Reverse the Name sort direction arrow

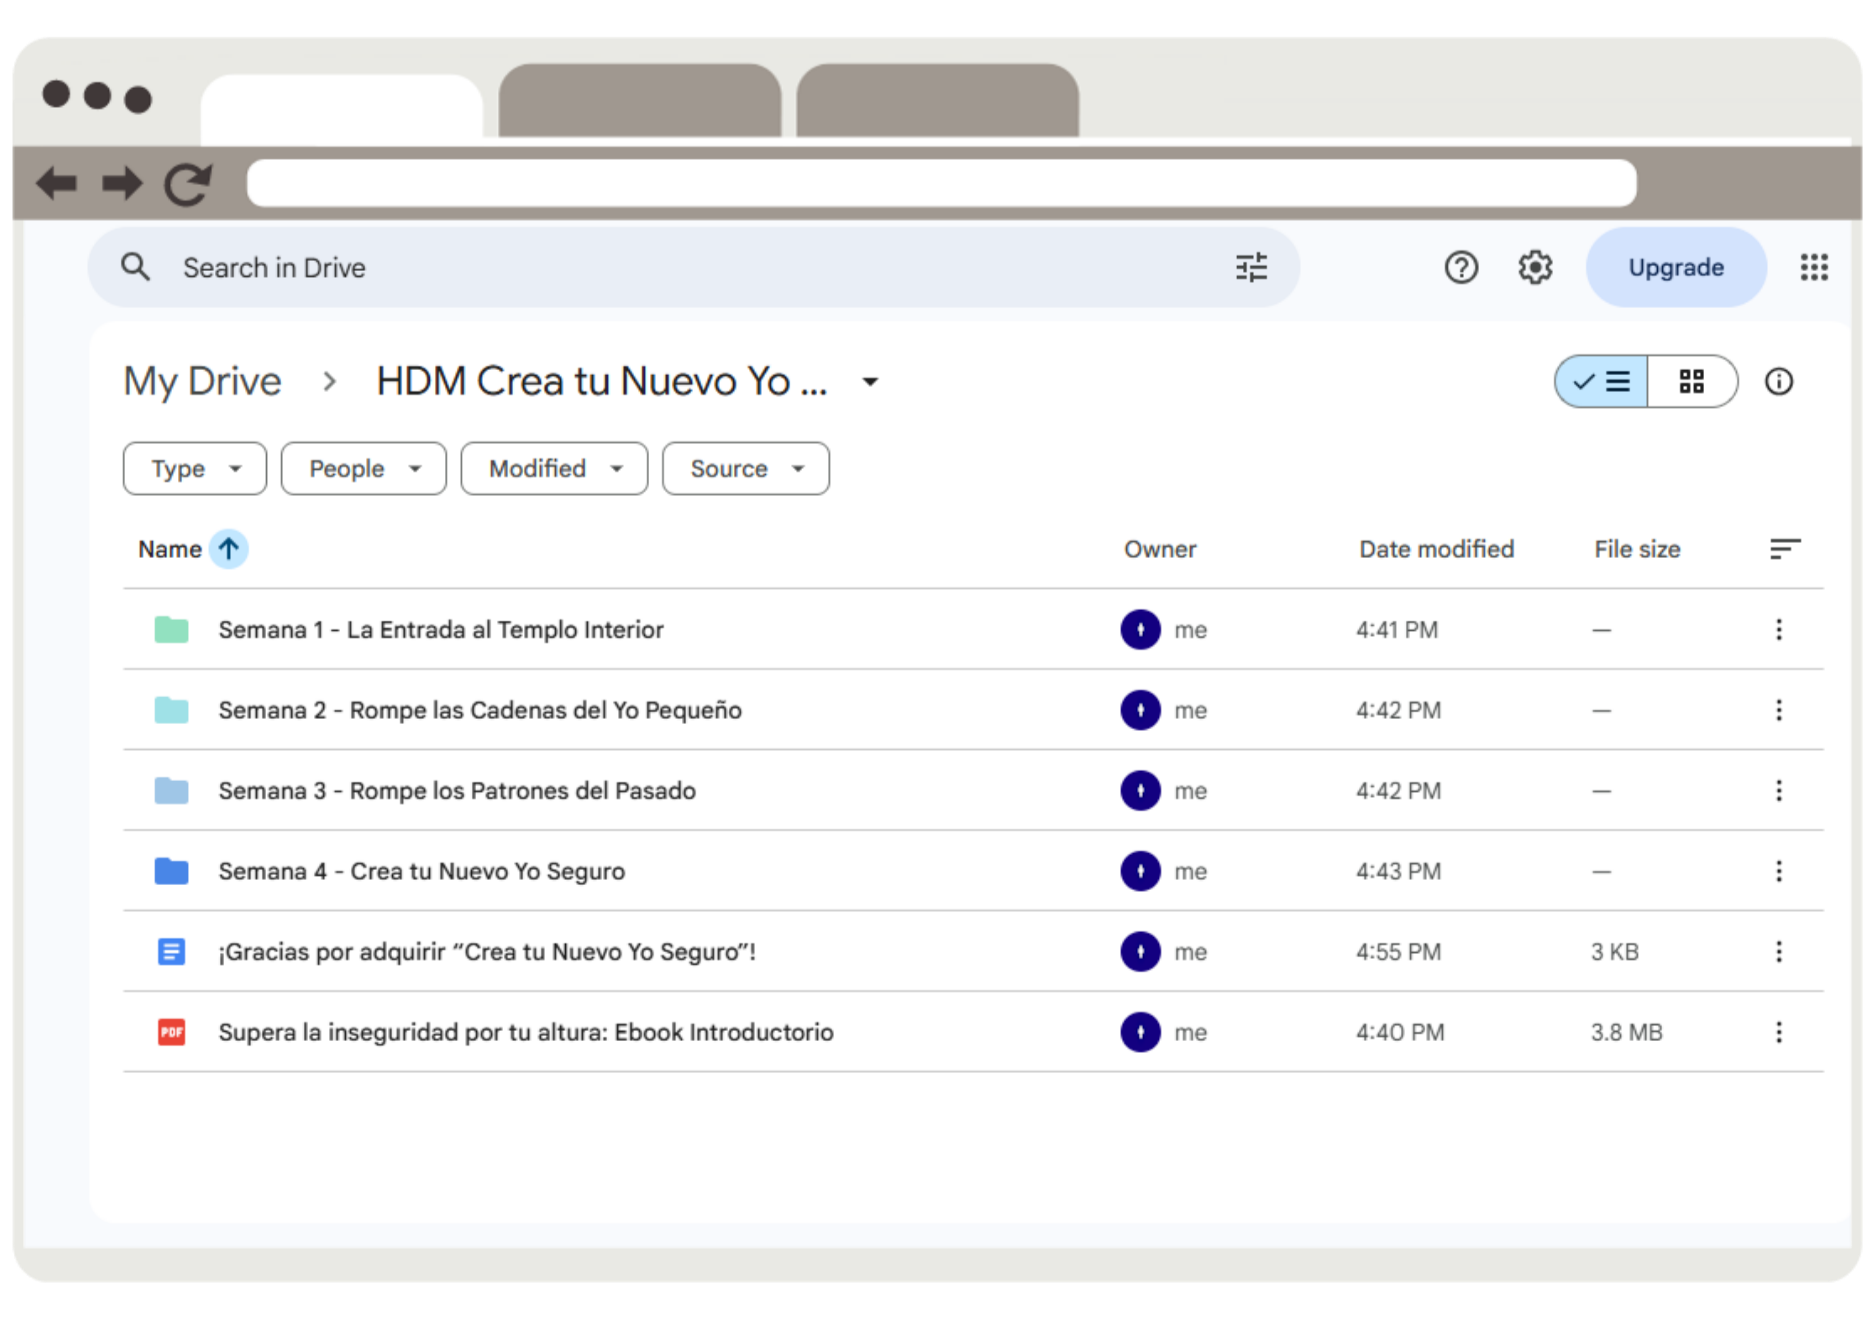pyautogui.click(x=229, y=549)
